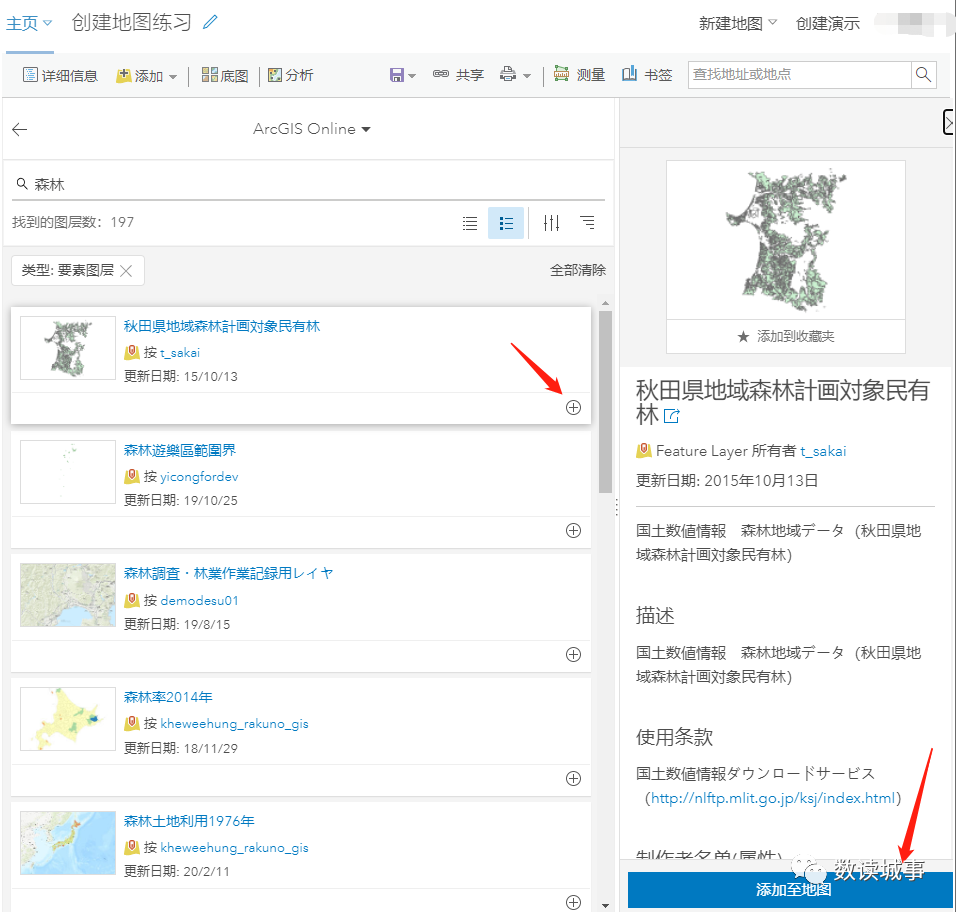956x912 pixels.
Task: Click owner t_sakai in first result
Action: [x=180, y=352]
